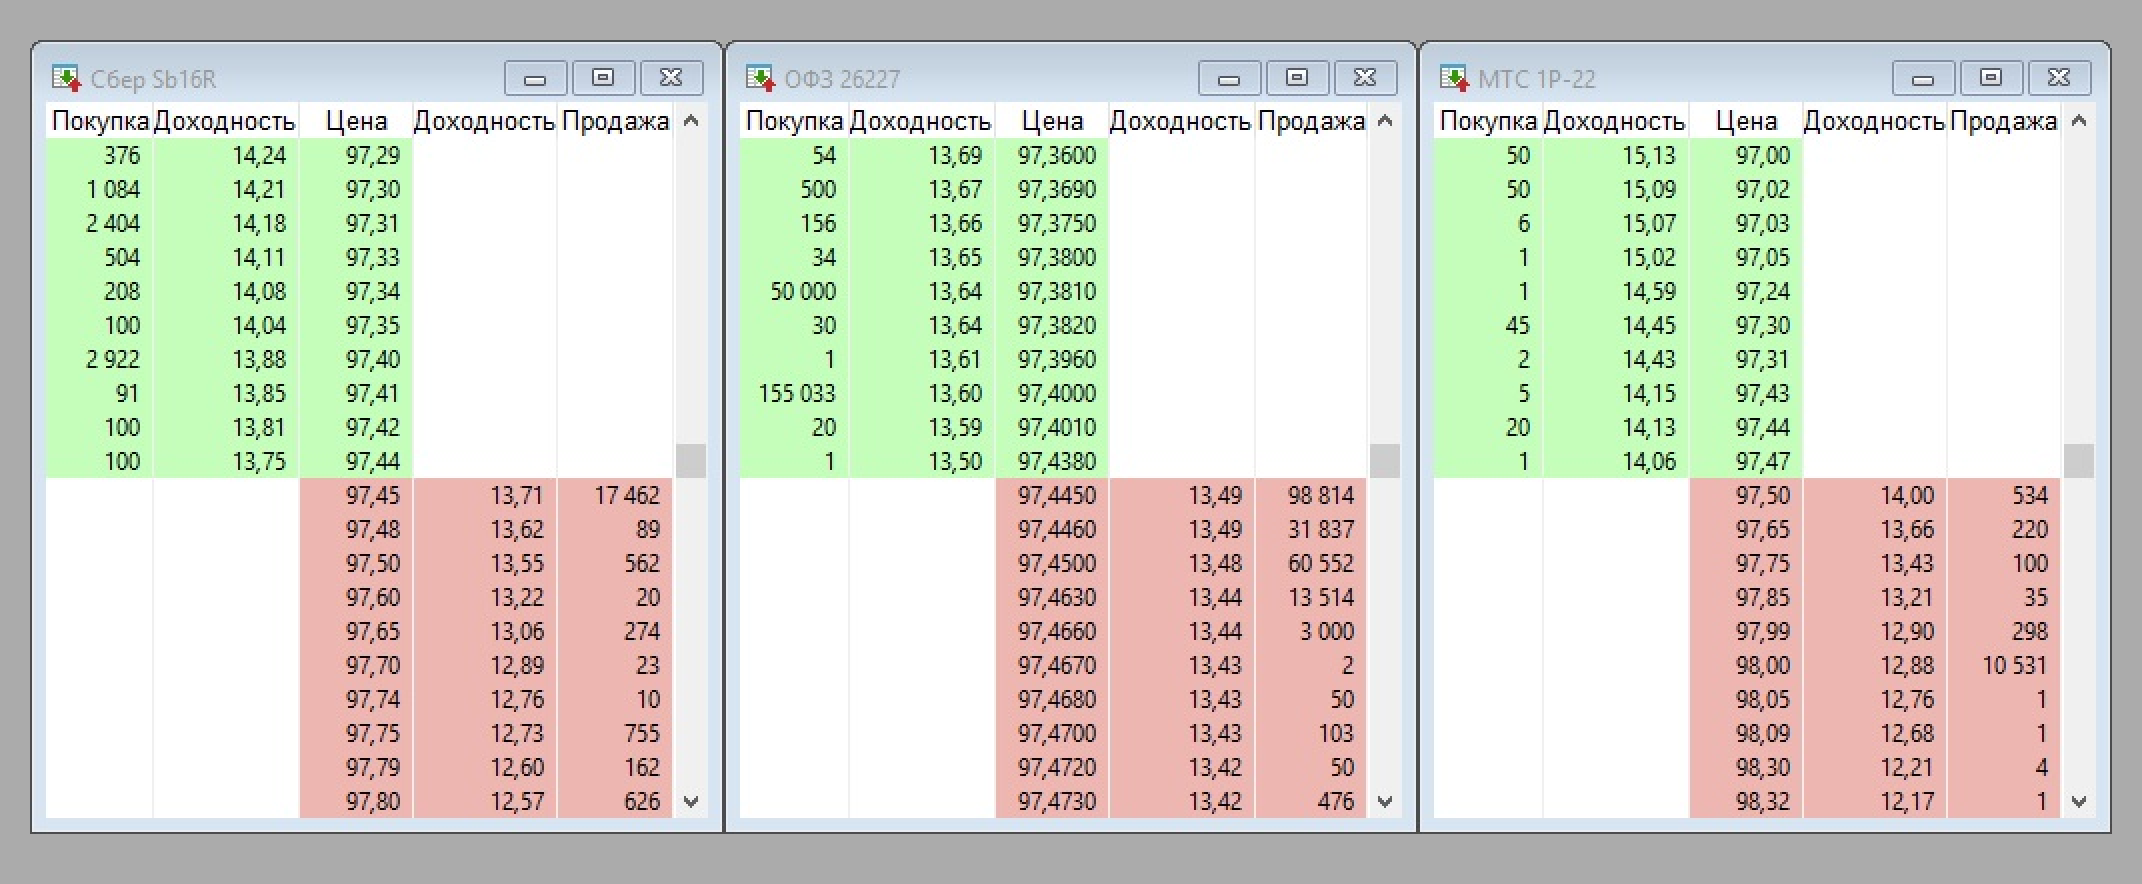Click Продажа column header in МТС 1P-22
The height and width of the screenshot is (884, 2142).
click(x=2004, y=122)
